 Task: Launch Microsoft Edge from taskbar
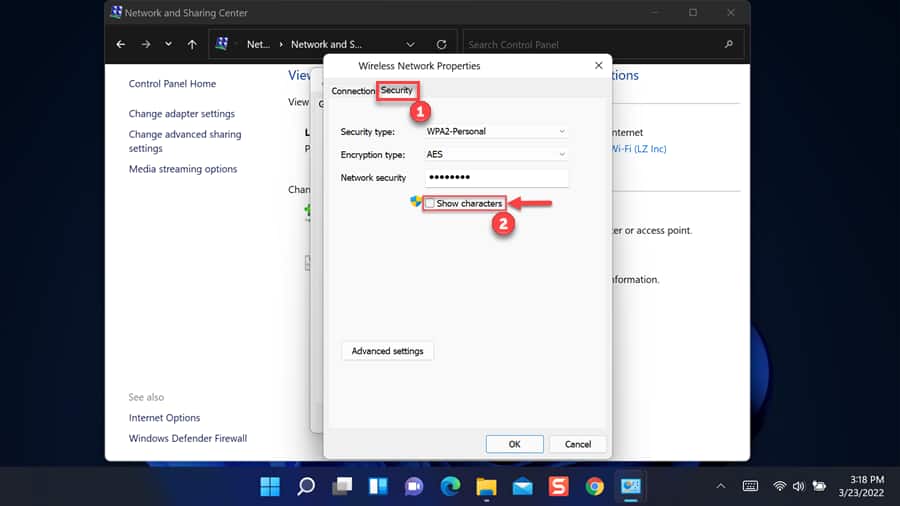pyautogui.click(x=451, y=486)
